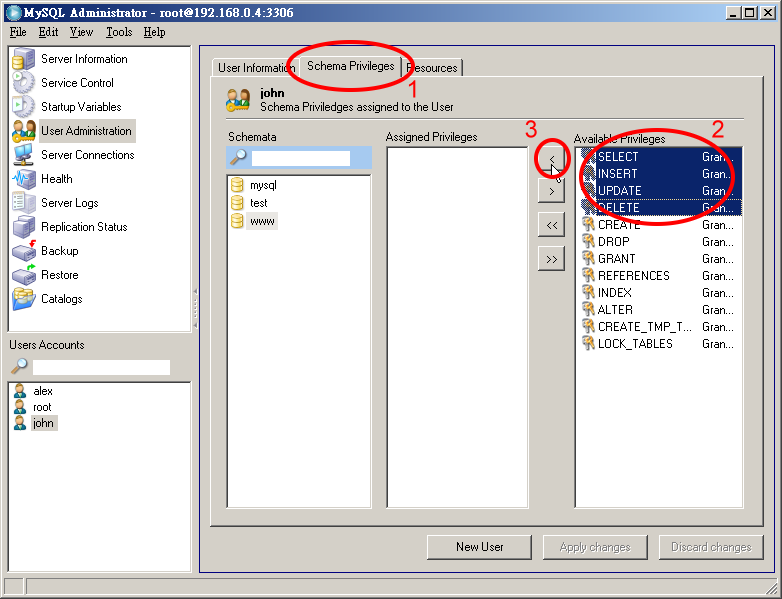
Task: Open Server Information section icon
Action: (24, 59)
